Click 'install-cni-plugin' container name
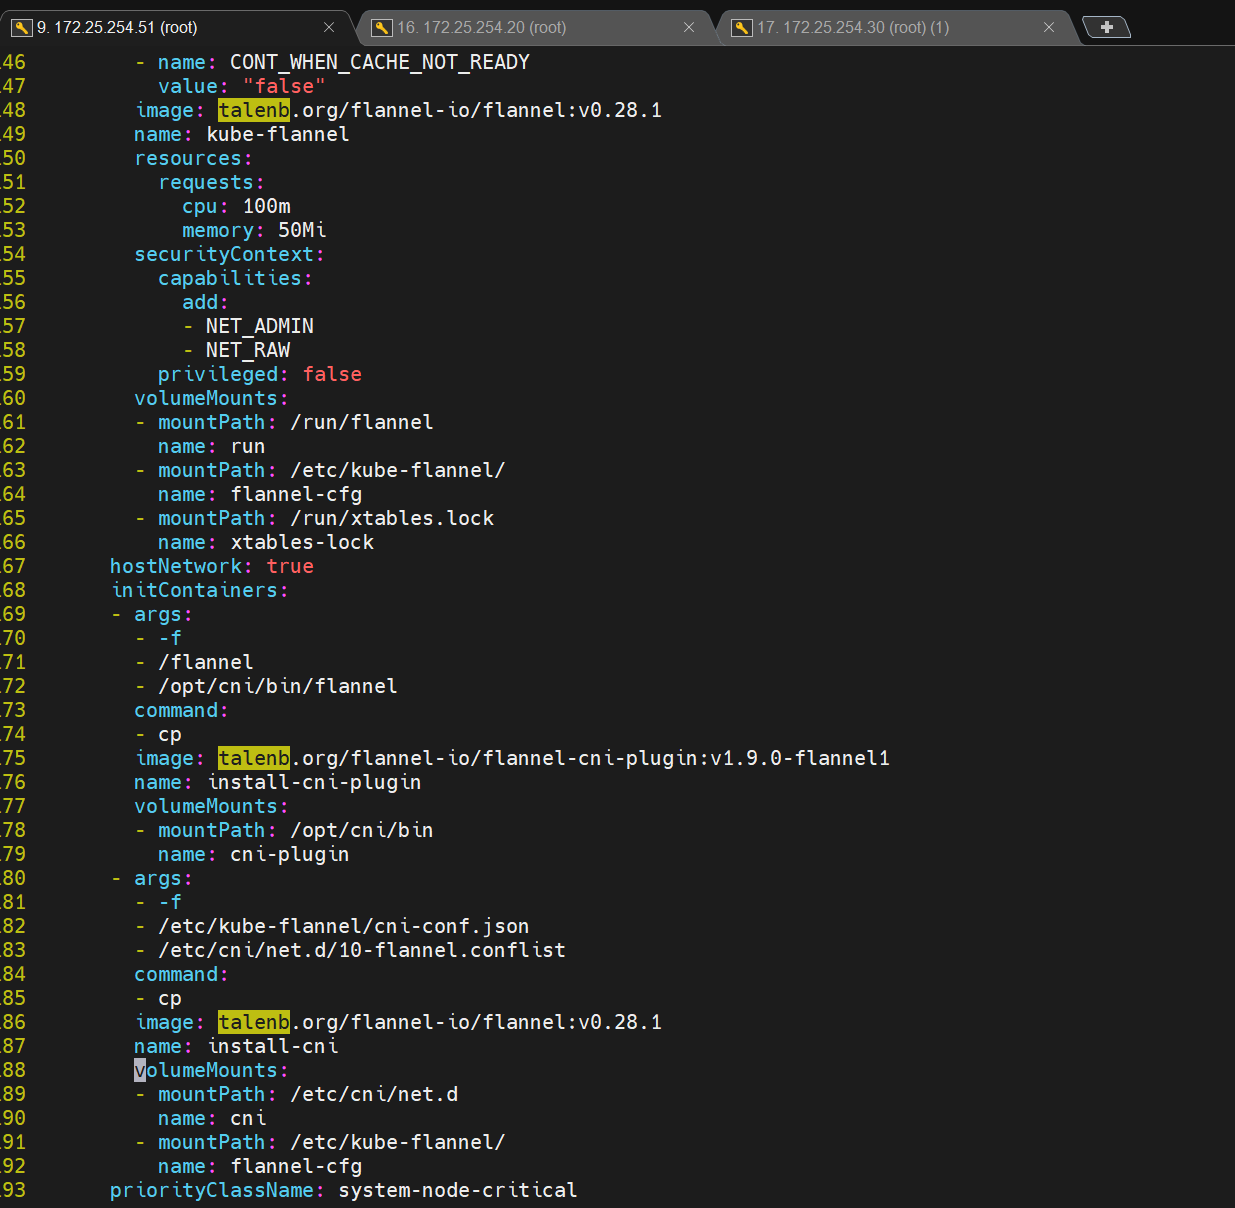 (x=314, y=782)
